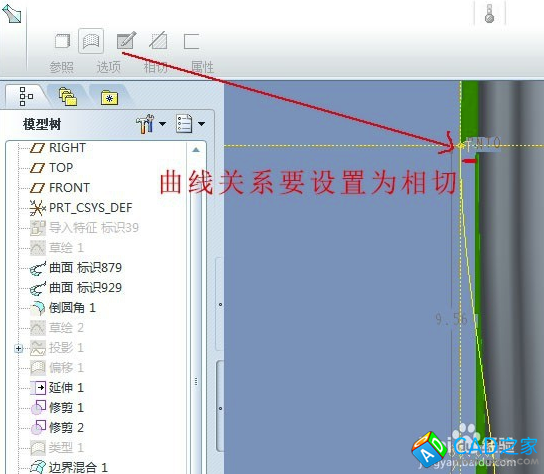Click the model tree settings hammer icon
The width and height of the screenshot is (544, 474).
pos(145,123)
